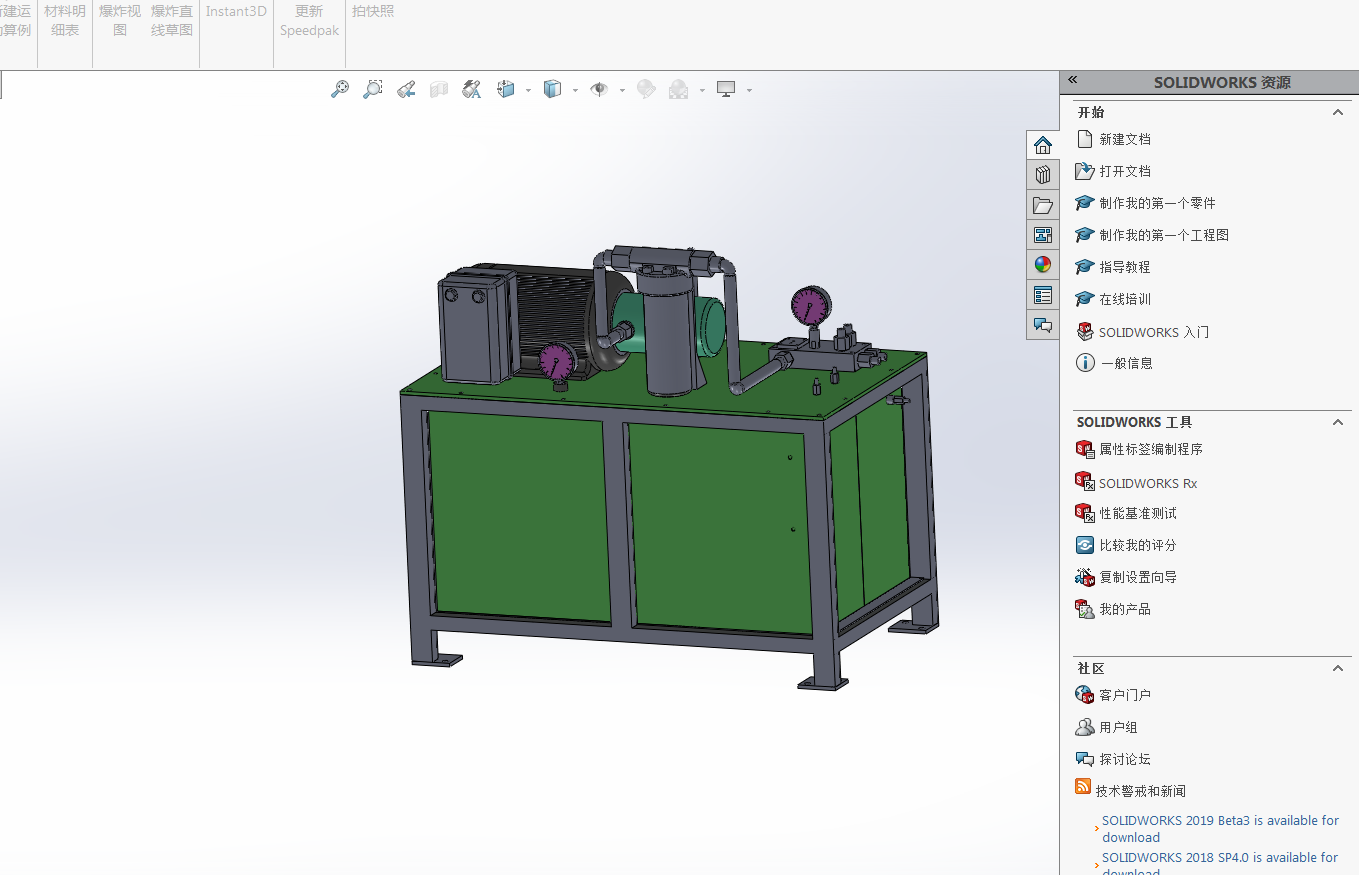The image size is (1359, 875).
Task: Click the 爆炸视图 ribbon command
Action: pyautogui.click(x=120, y=20)
